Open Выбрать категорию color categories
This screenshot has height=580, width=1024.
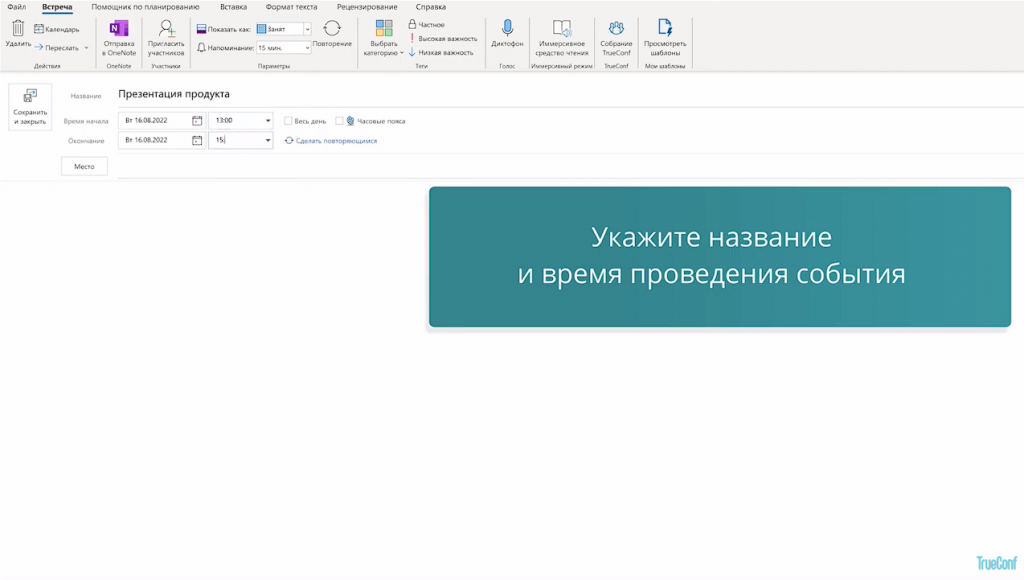click(x=384, y=38)
